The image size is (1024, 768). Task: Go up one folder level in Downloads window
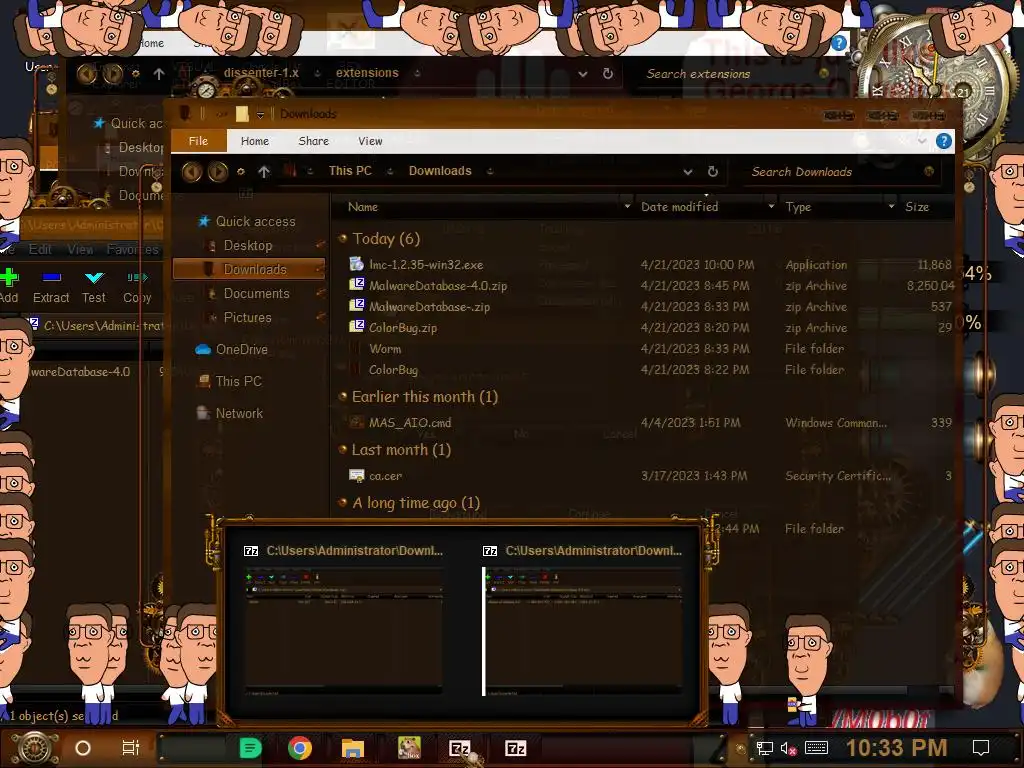(264, 172)
